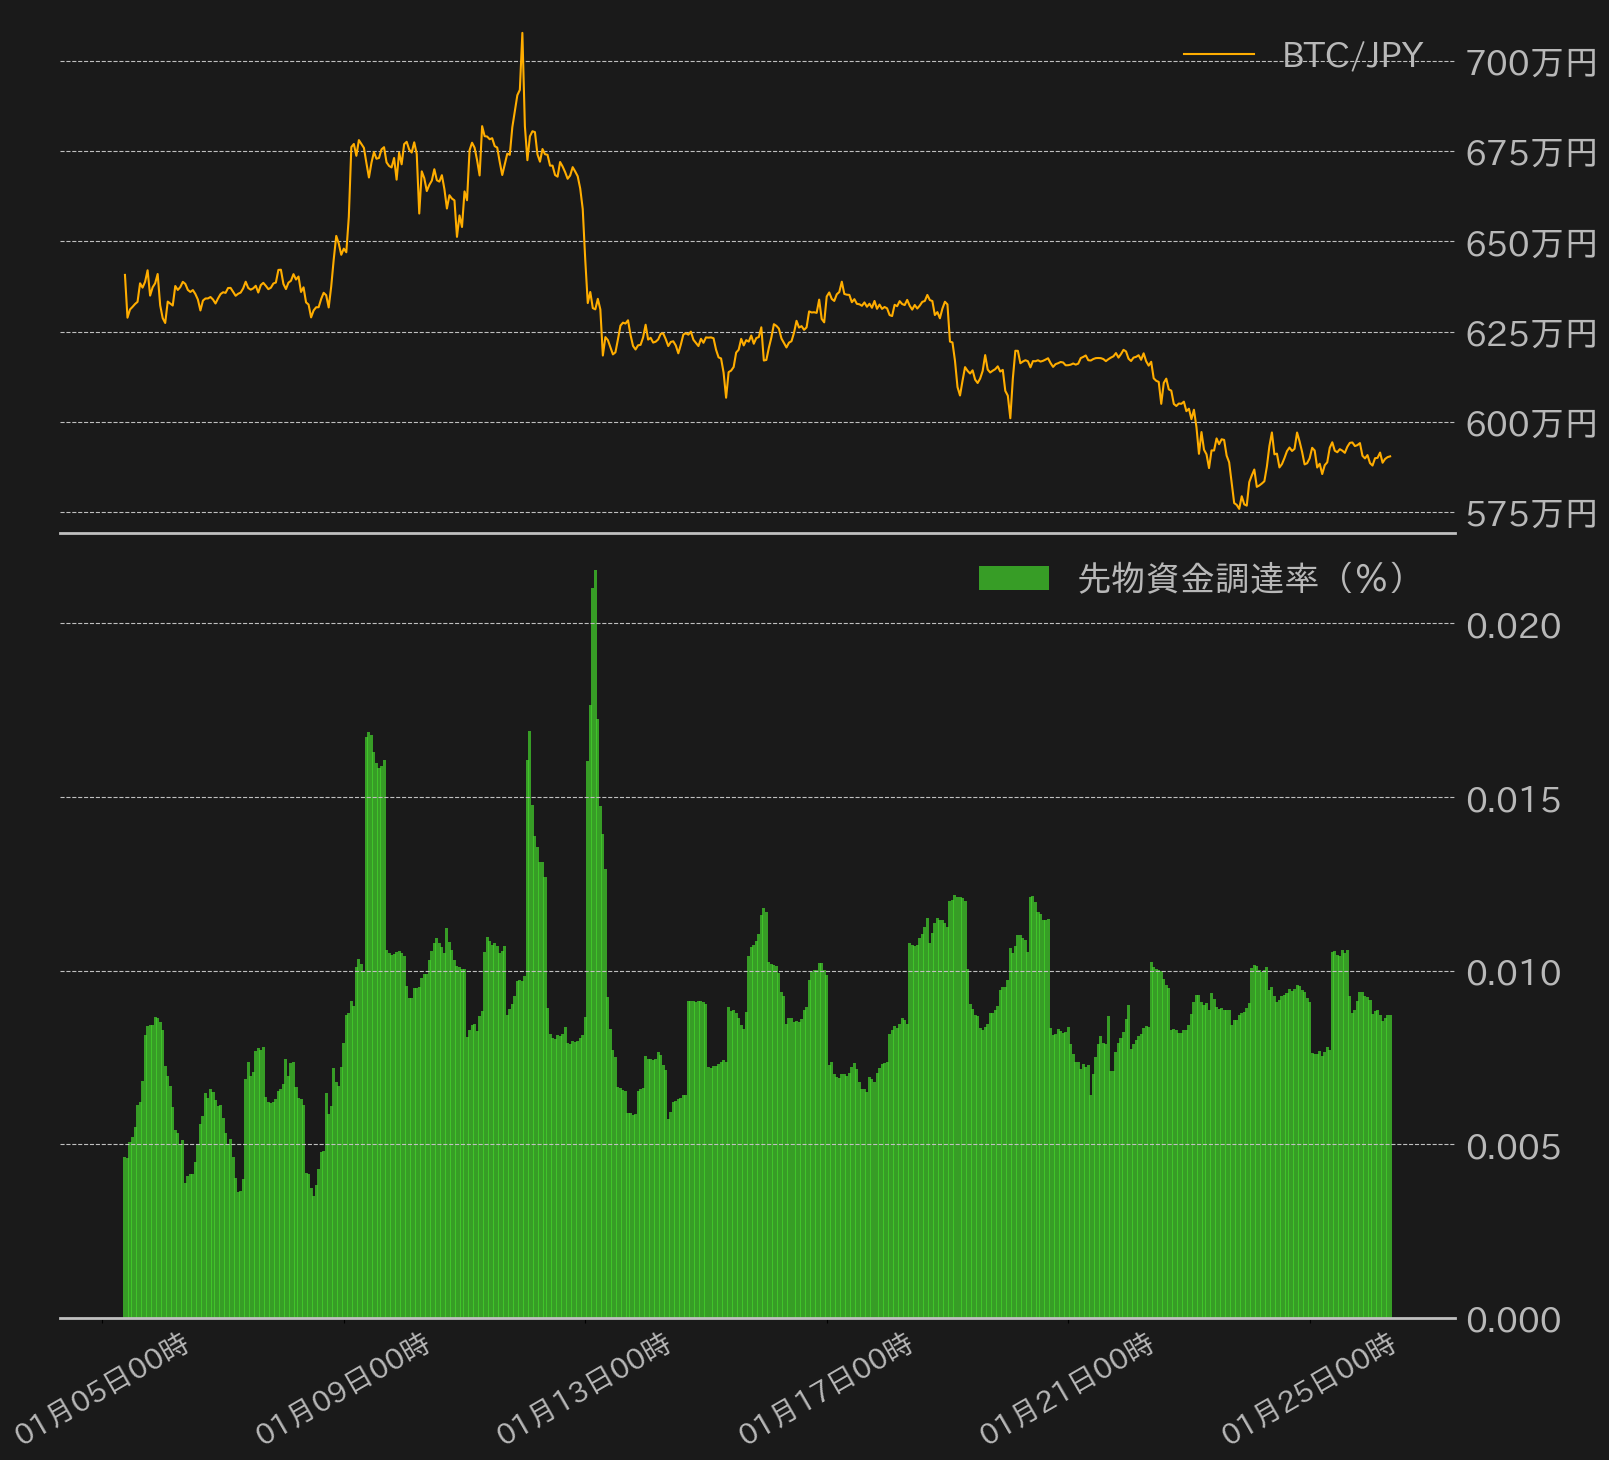Select the 650万円 price axis label
Image resolution: width=1609 pixels, height=1460 pixels.
1531,243
